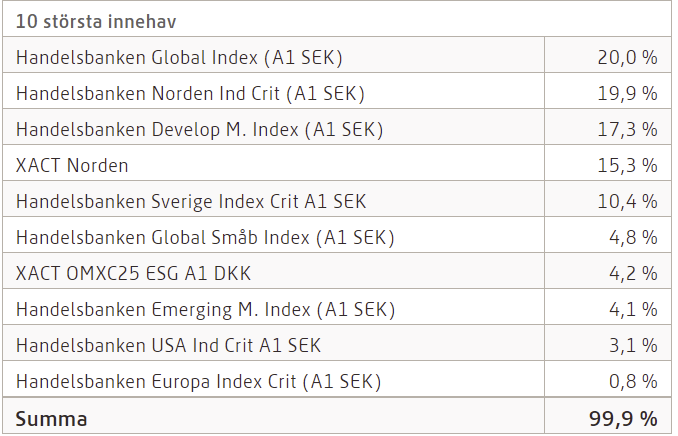This screenshot has height=436, width=678.
Task: Select Handelsbanken Sverige Index Crit A1 SEK
Action: pyautogui.click(x=191, y=201)
